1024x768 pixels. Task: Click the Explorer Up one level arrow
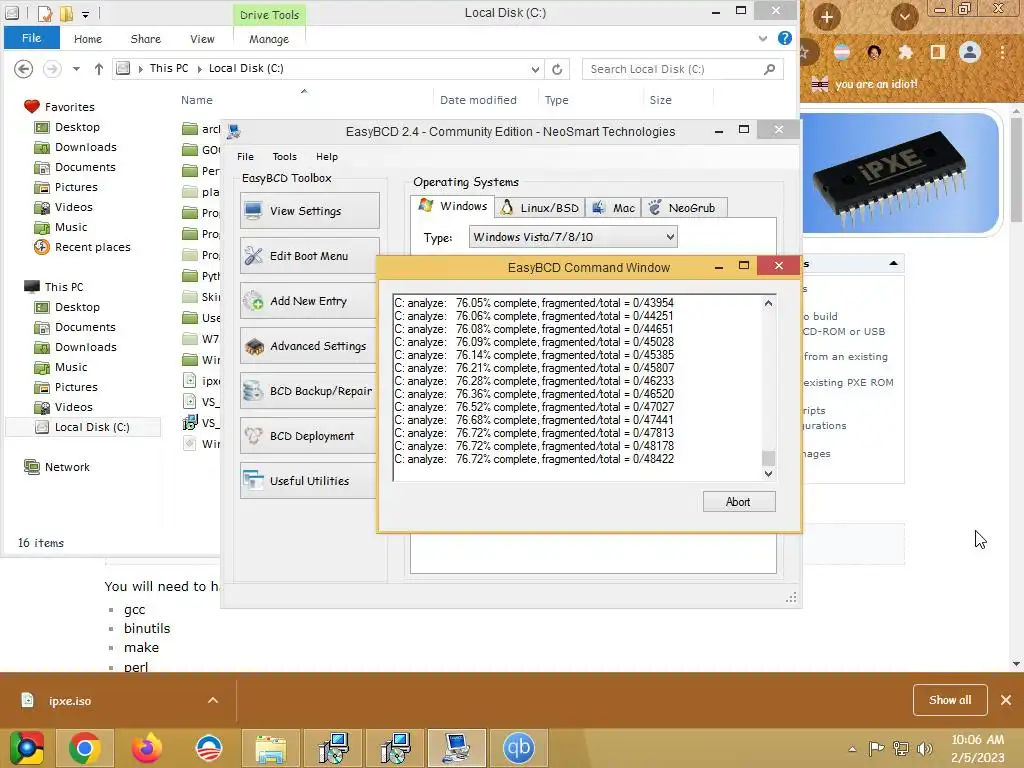99,69
